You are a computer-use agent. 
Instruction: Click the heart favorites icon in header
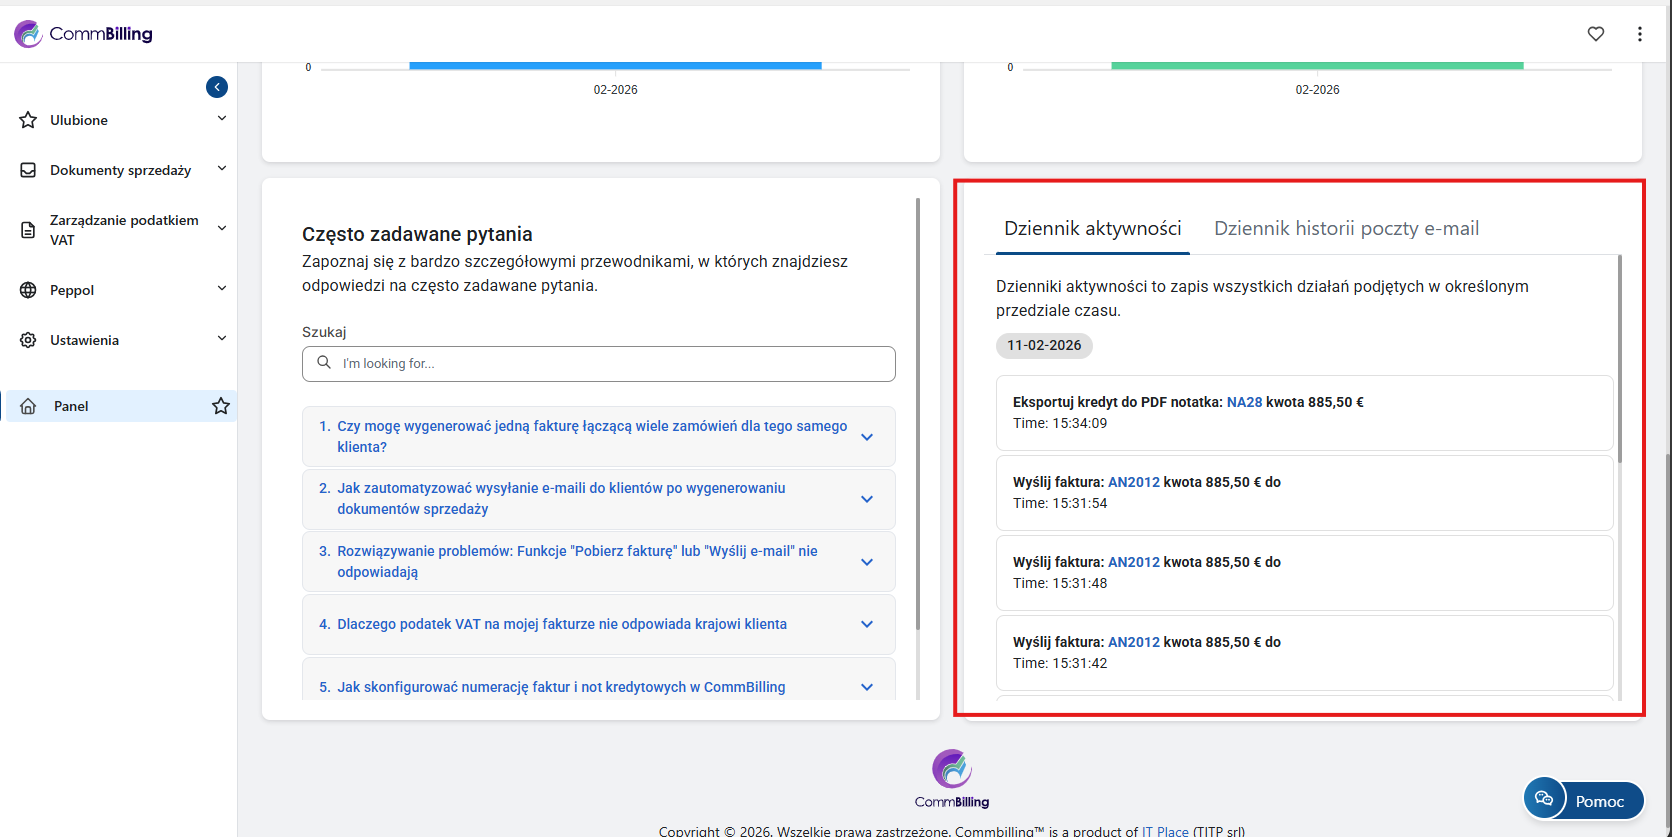tap(1596, 34)
